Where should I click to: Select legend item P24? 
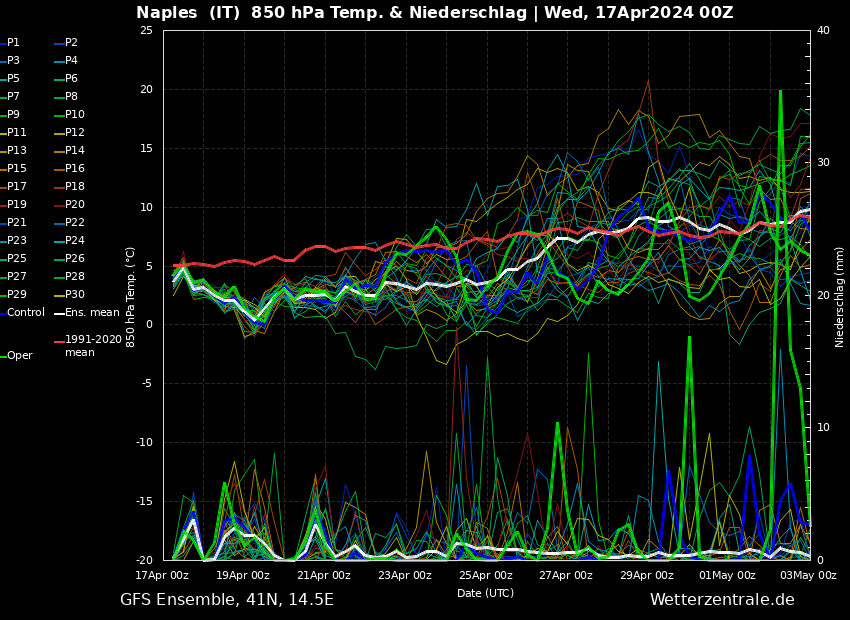pyautogui.click(x=69, y=240)
